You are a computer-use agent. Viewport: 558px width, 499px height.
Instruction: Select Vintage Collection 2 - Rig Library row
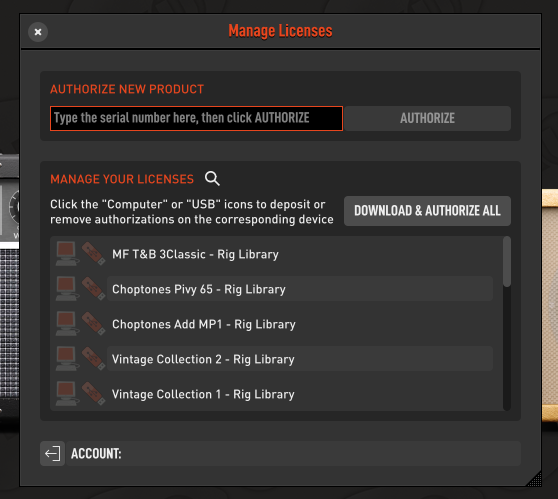(x=300, y=359)
